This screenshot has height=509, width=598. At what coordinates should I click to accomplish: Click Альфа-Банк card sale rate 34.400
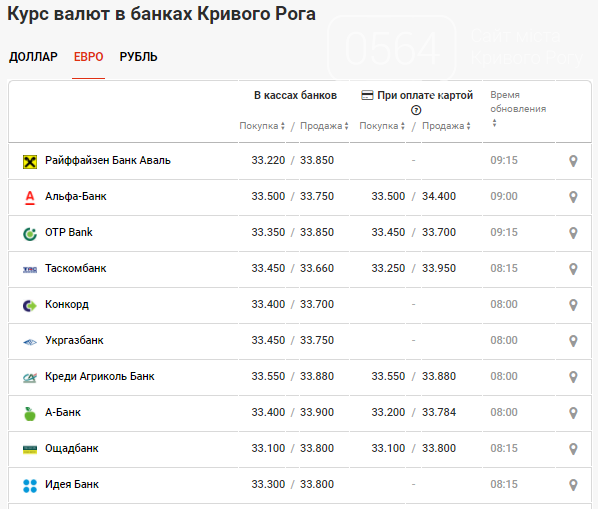439,196
